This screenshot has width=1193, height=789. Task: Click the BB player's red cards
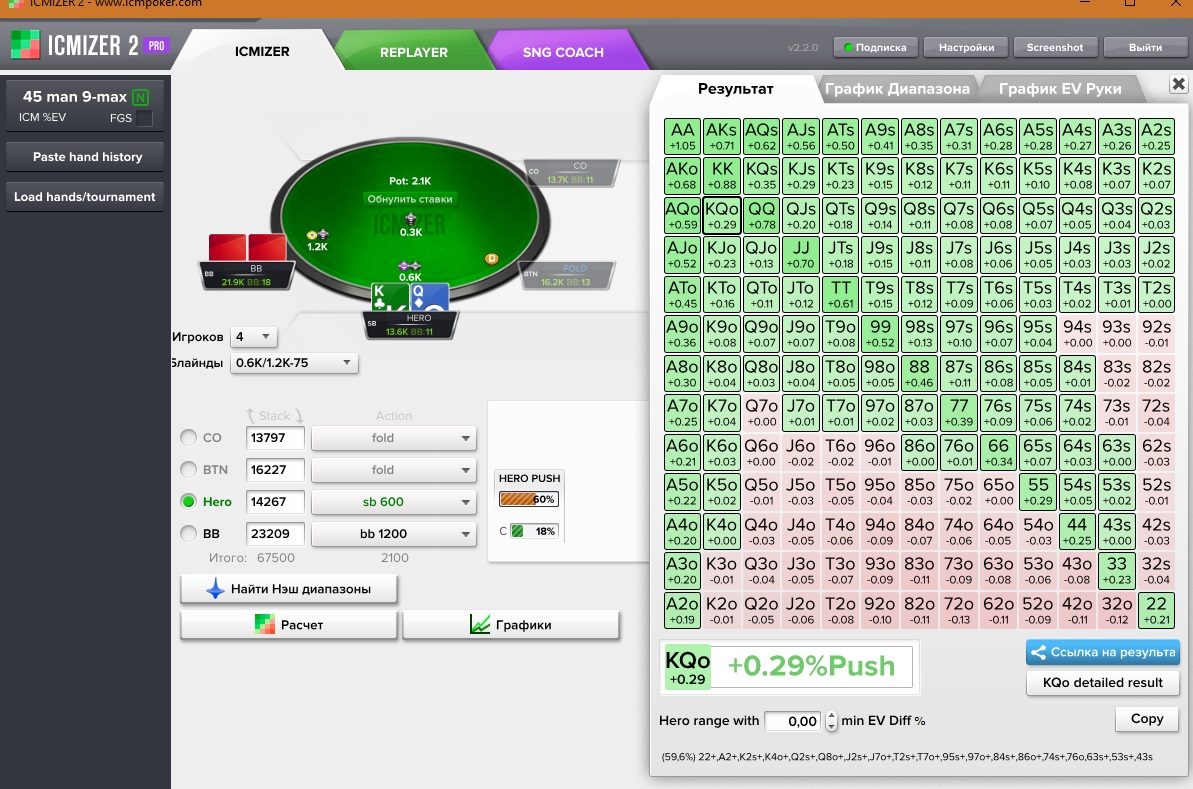(247, 247)
